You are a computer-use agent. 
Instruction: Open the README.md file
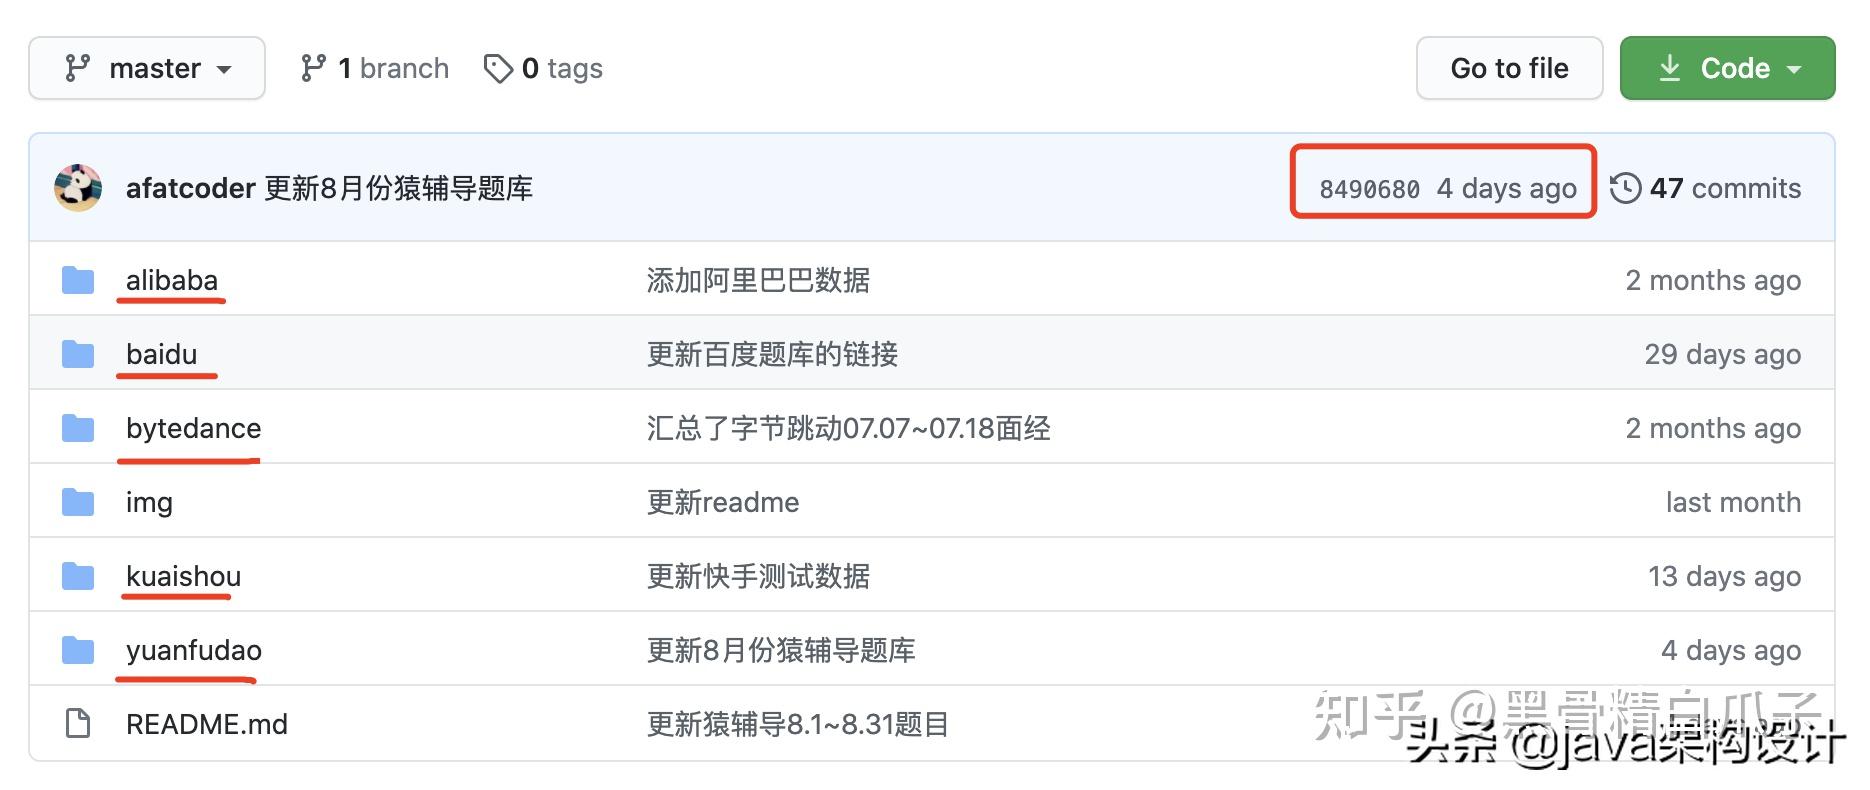[206, 724]
